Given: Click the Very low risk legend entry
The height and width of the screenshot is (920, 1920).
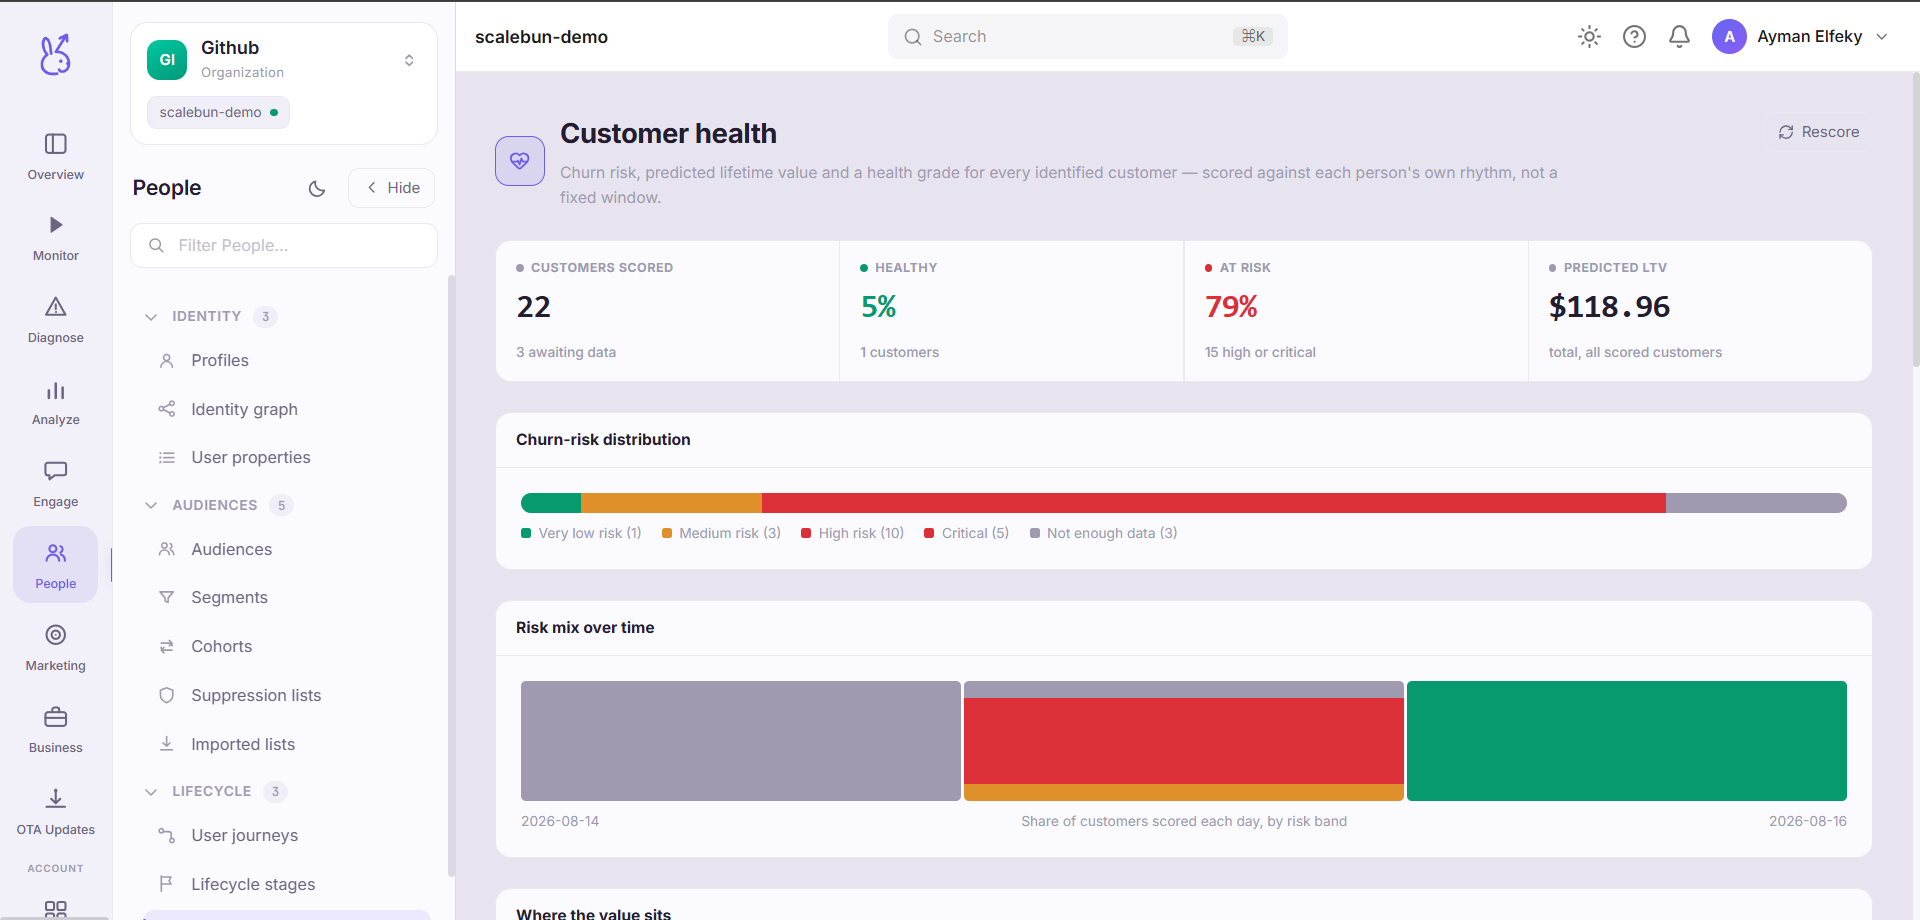Looking at the screenshot, I should (x=581, y=533).
